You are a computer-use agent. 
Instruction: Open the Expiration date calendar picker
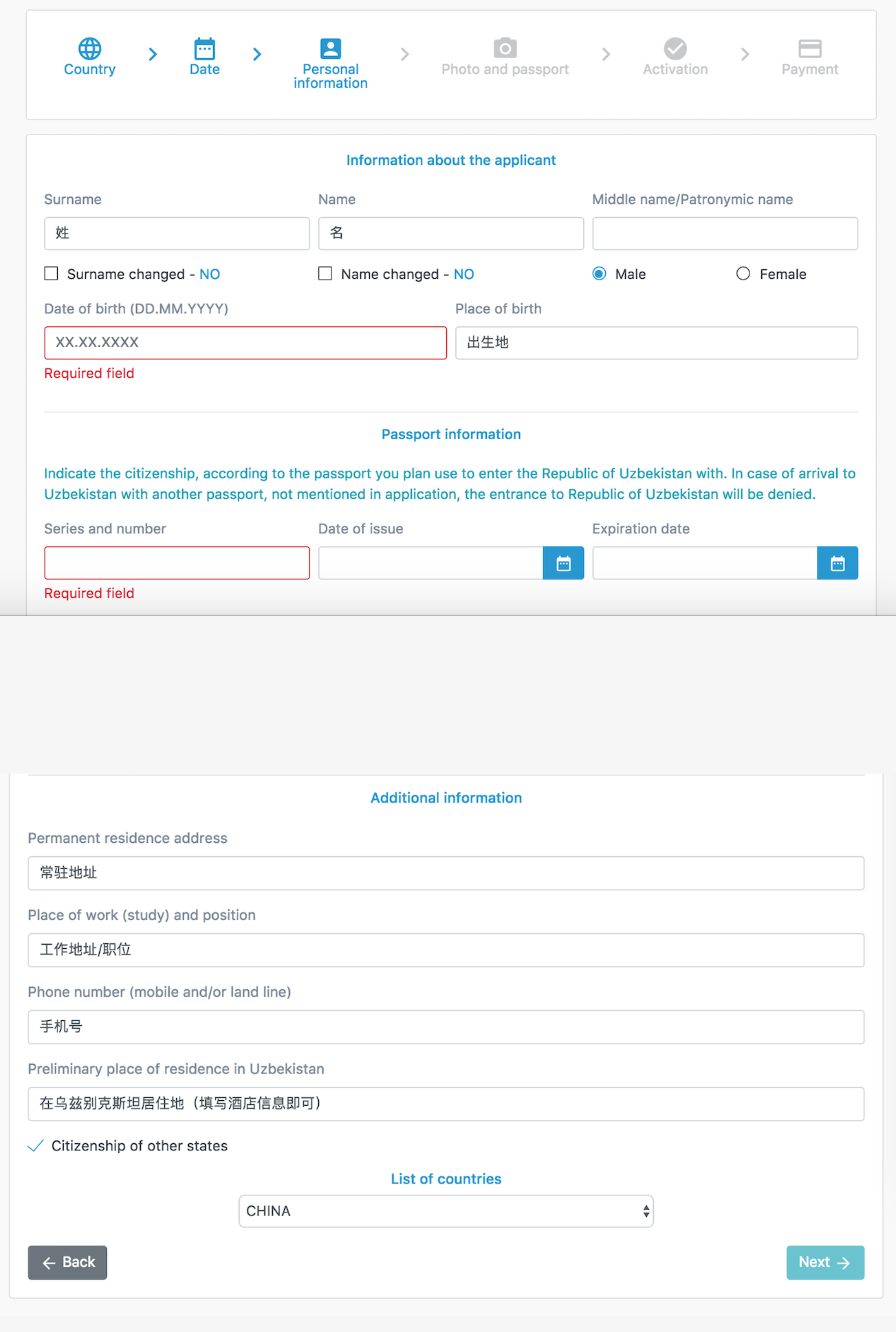[x=838, y=563]
